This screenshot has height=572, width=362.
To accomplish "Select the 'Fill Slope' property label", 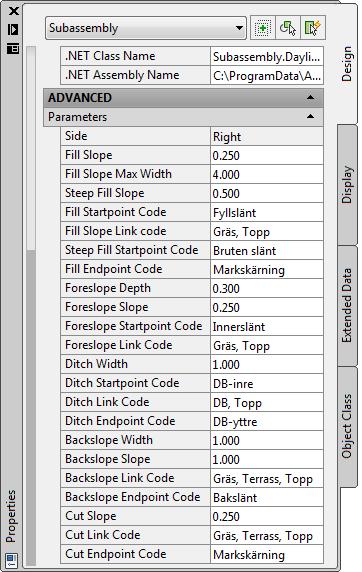I will click(x=88, y=155).
